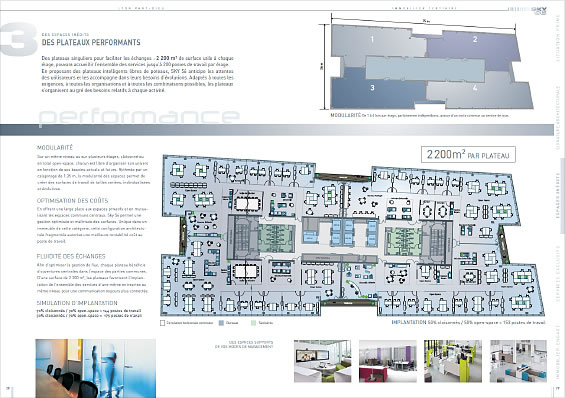Open the purple and red lounge thumbnail

(x=388, y=361)
